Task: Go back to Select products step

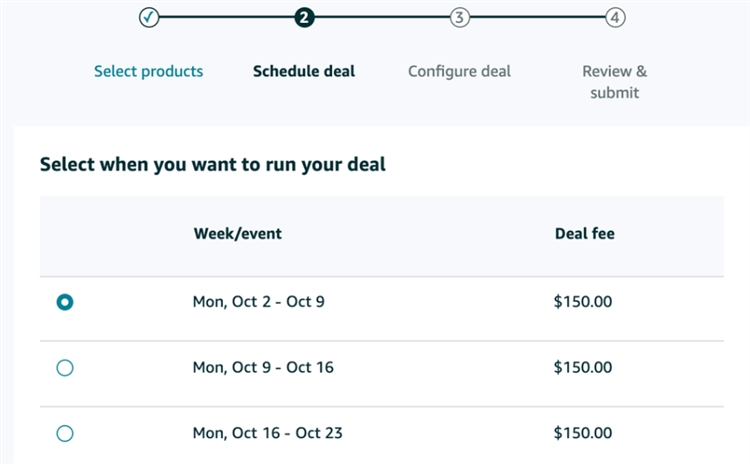Action: coord(149,71)
